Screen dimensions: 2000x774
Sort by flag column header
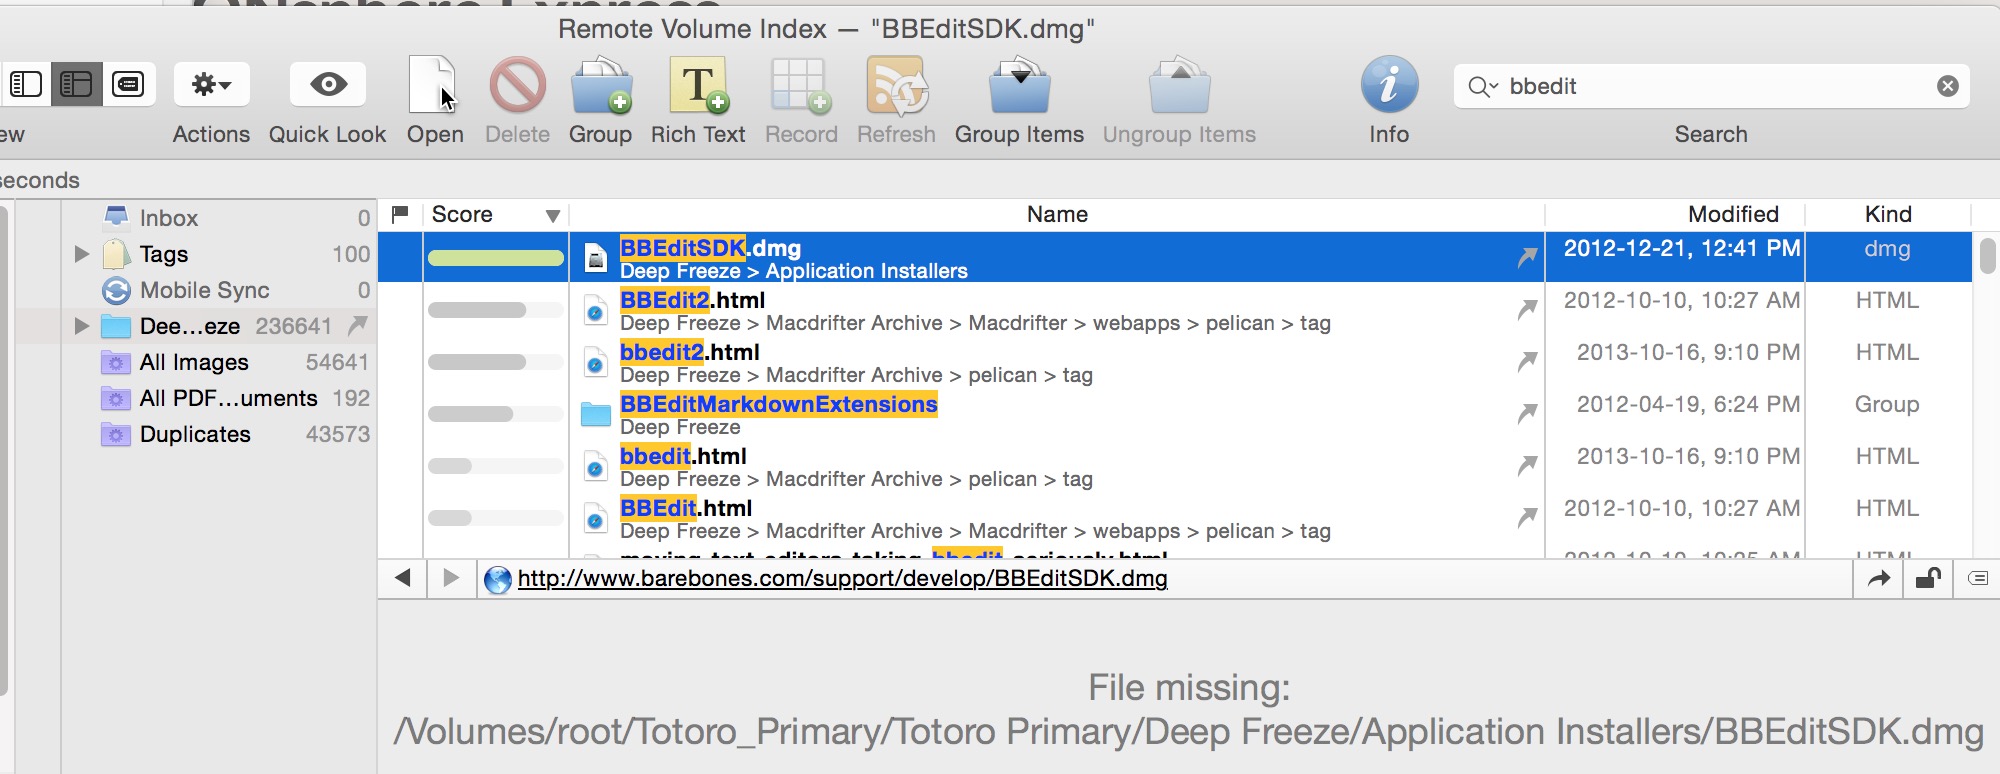point(400,214)
